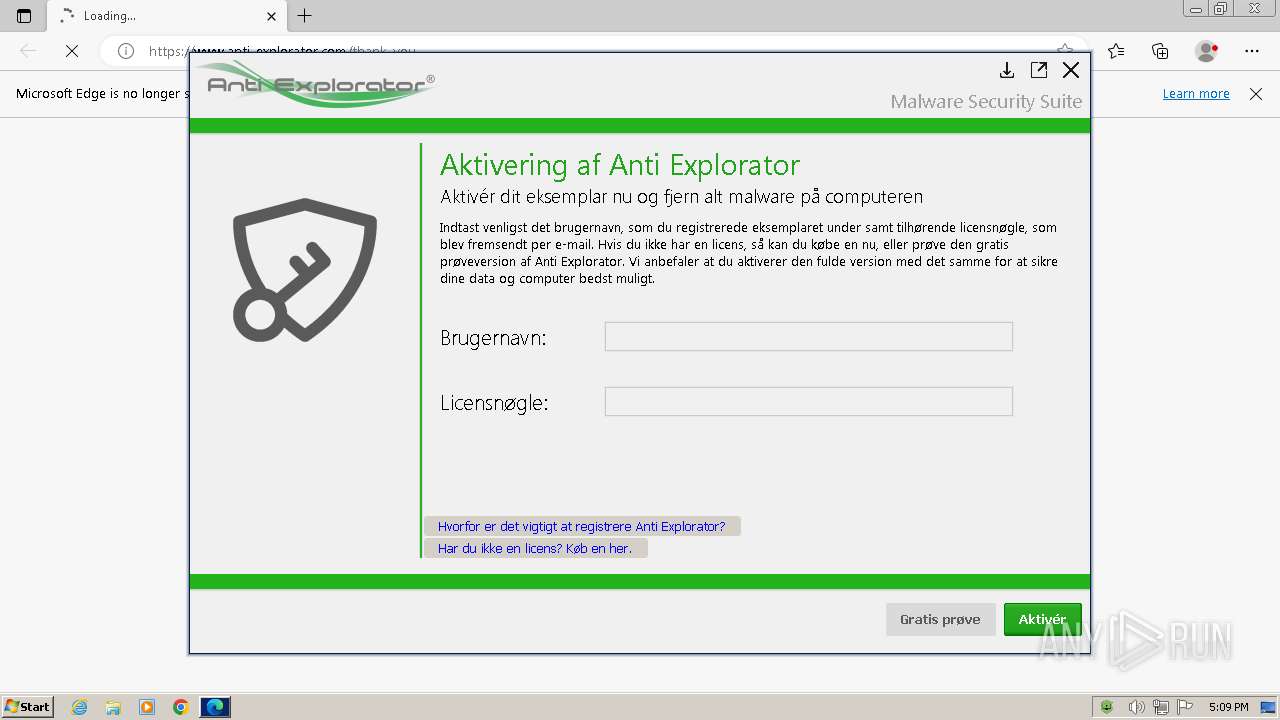This screenshot has height=720, width=1280.
Task: Open a new Edge tab
Action: [x=305, y=15]
